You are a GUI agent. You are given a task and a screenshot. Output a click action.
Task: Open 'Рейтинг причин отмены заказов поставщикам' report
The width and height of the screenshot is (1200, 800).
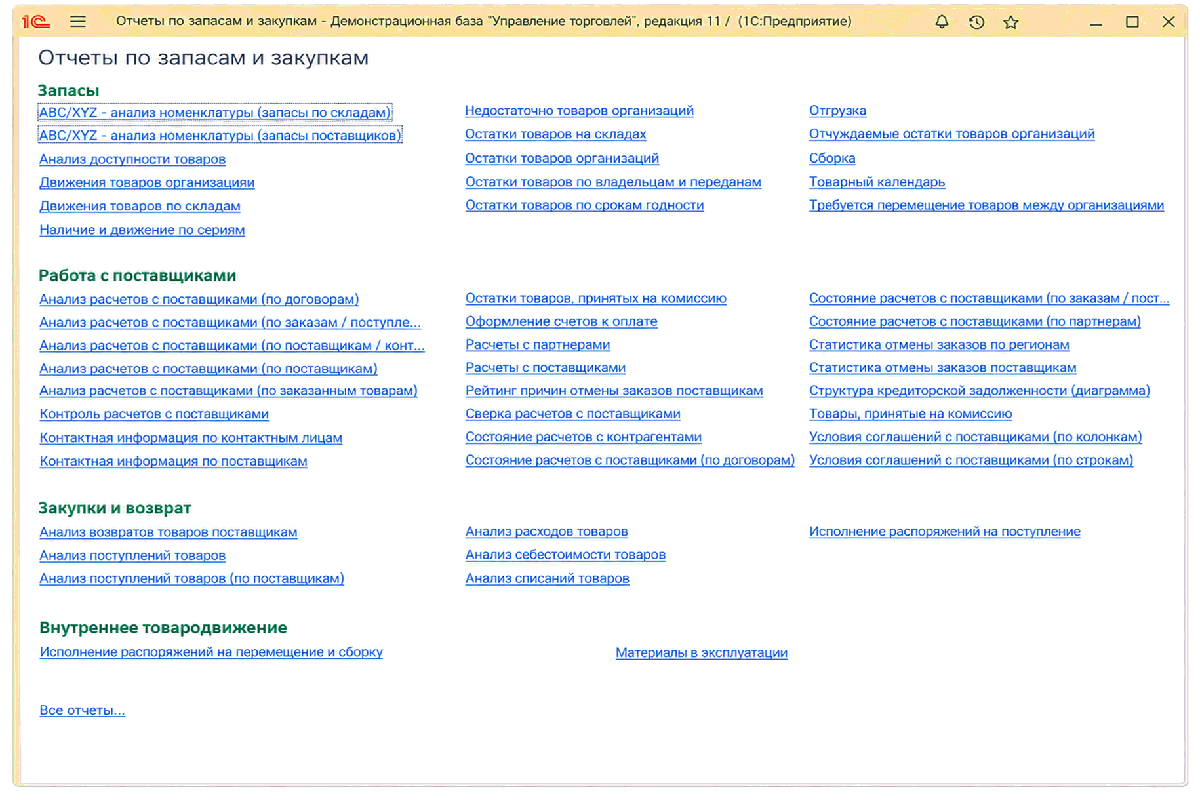coord(614,391)
